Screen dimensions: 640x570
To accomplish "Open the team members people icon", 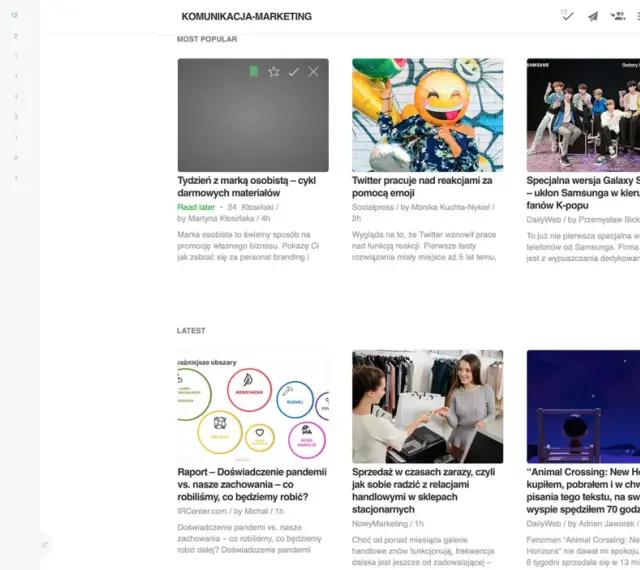I will pyautogui.click(x=618, y=16).
